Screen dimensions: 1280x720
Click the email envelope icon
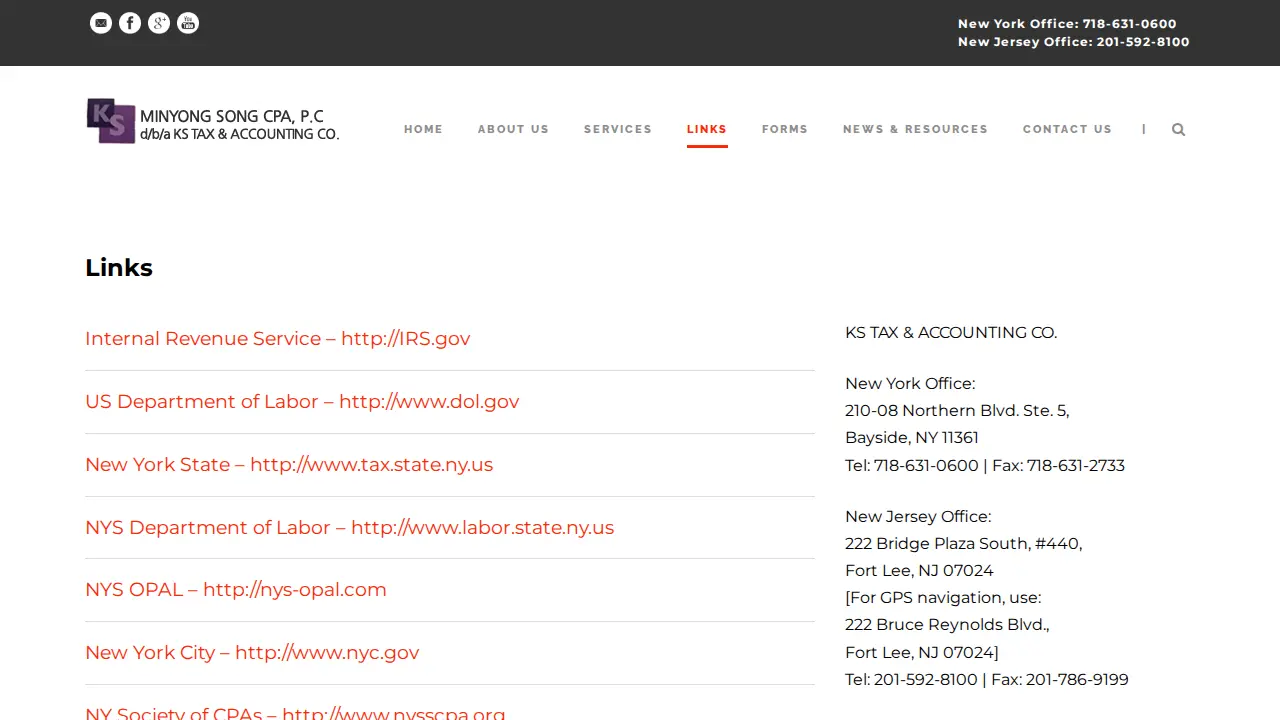(101, 23)
